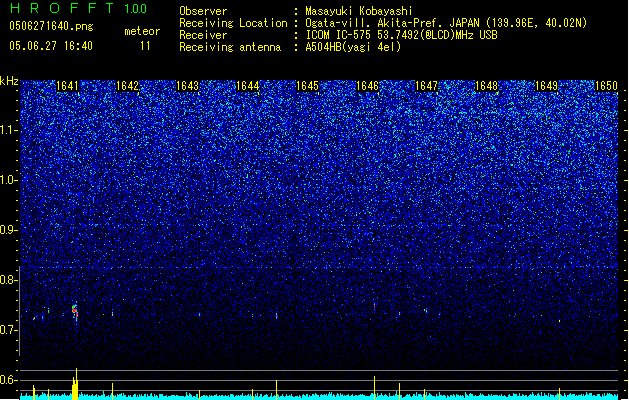Click the tallest yellow intensity spike near 1641
The image size is (629, 400).
[76, 383]
